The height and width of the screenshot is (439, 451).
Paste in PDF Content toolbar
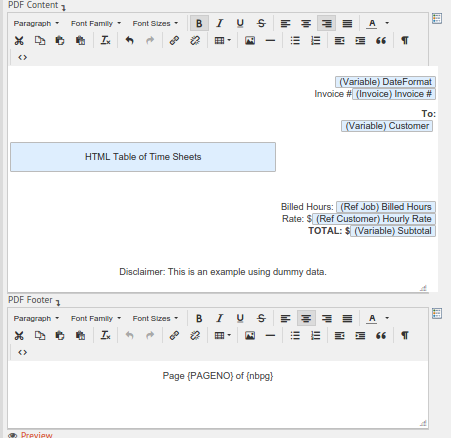tap(60, 41)
